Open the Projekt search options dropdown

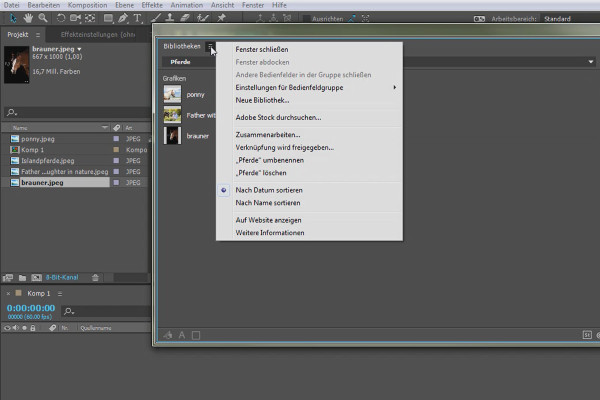click(x=12, y=113)
